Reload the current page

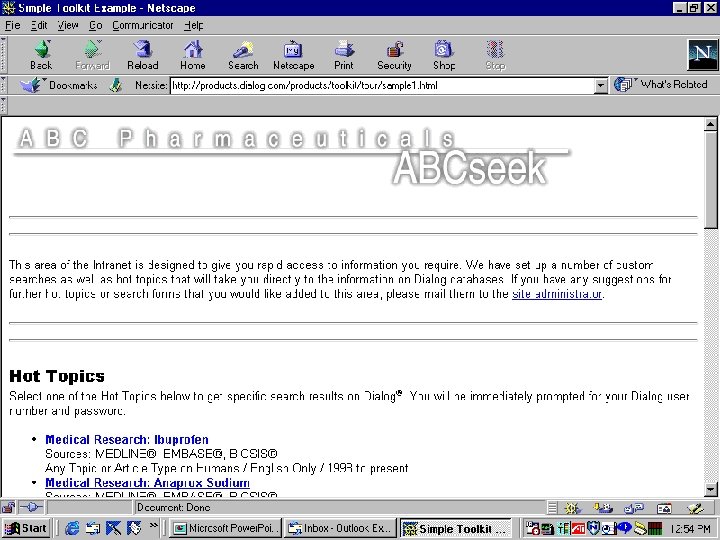click(x=143, y=55)
